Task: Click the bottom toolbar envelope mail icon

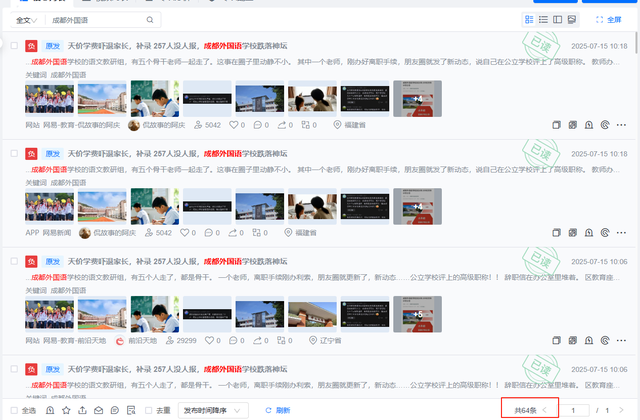Action: 98,410
